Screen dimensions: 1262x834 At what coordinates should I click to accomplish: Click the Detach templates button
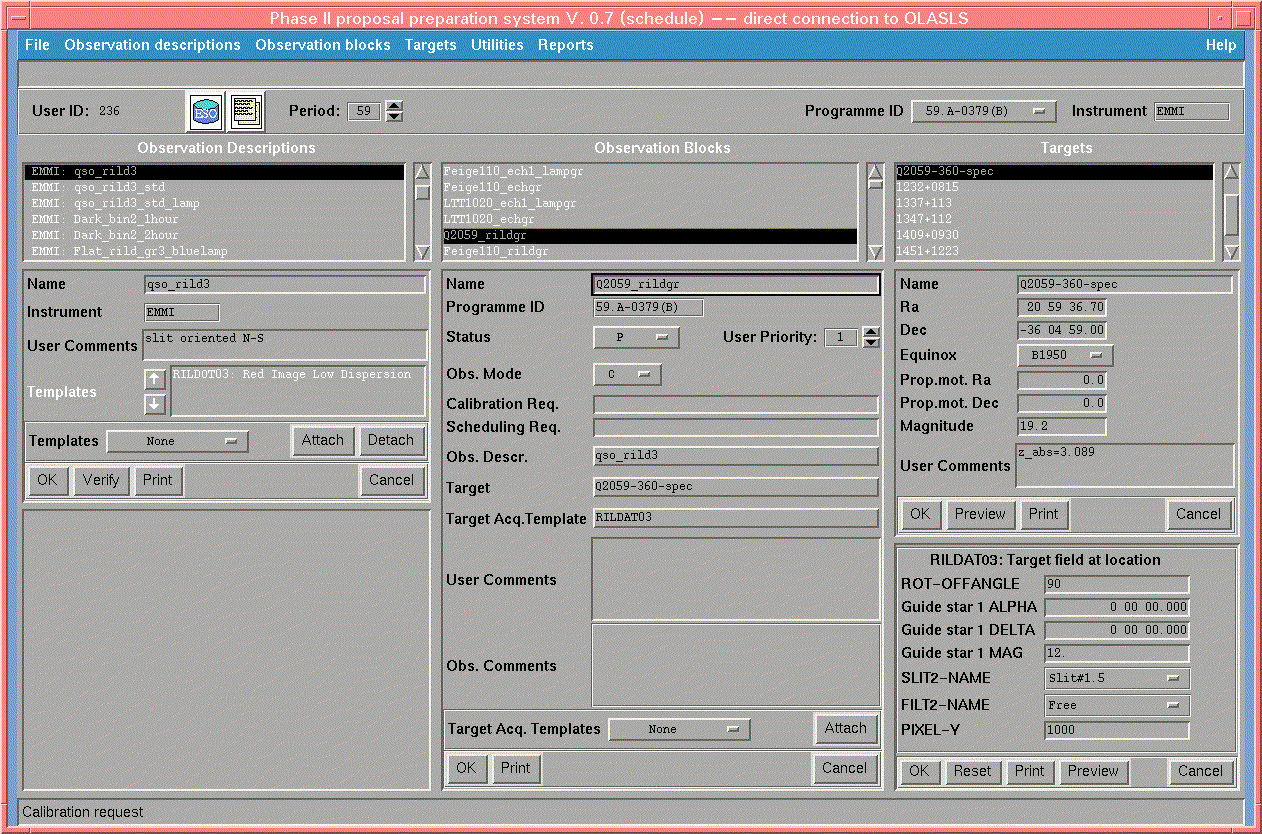tap(391, 440)
